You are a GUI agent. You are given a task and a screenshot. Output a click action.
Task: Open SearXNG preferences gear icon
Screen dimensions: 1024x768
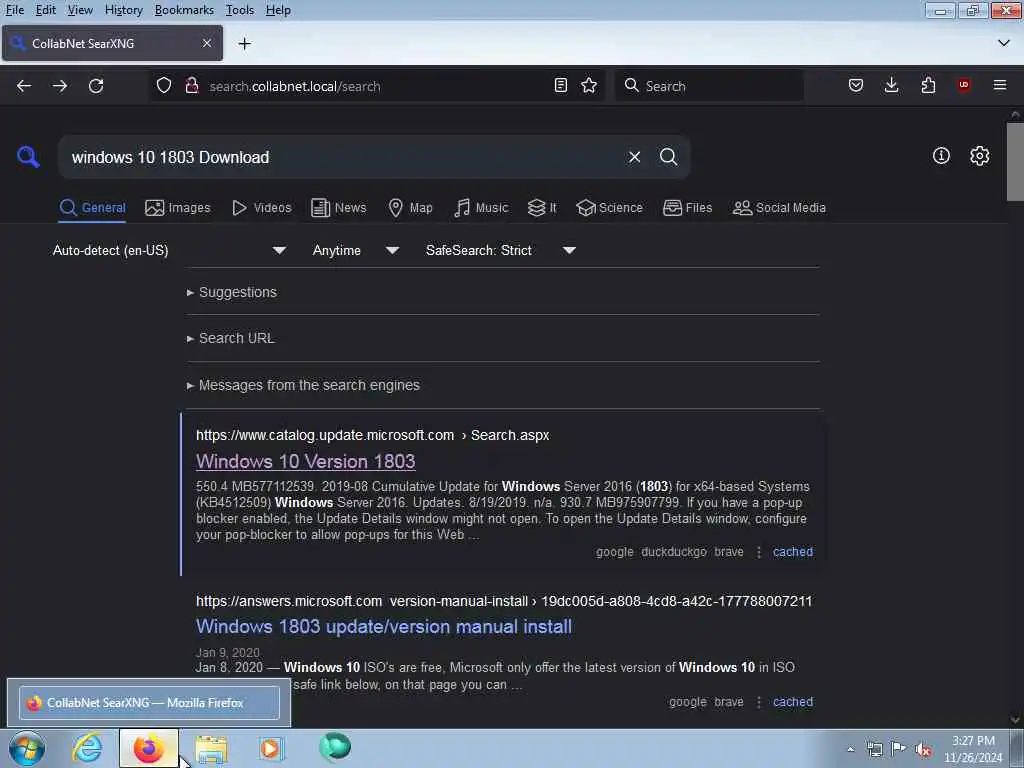[980, 155]
